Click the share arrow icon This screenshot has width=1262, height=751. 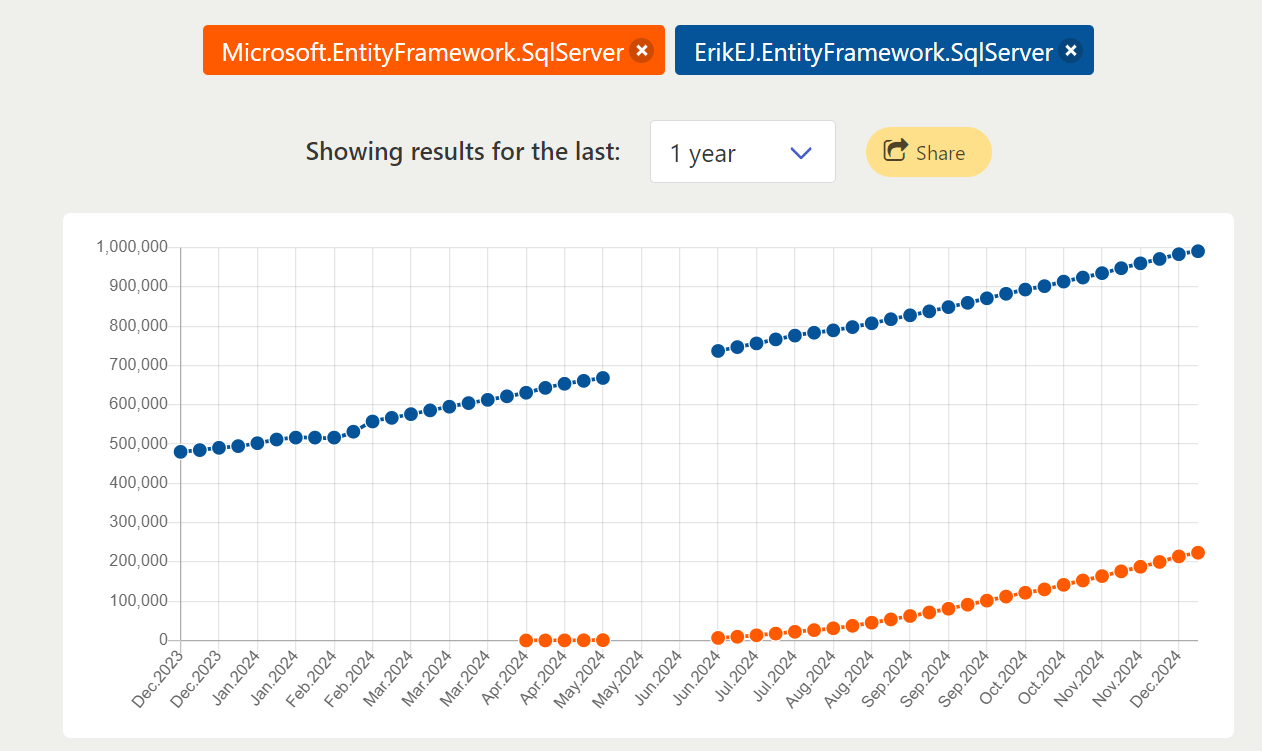(x=897, y=151)
